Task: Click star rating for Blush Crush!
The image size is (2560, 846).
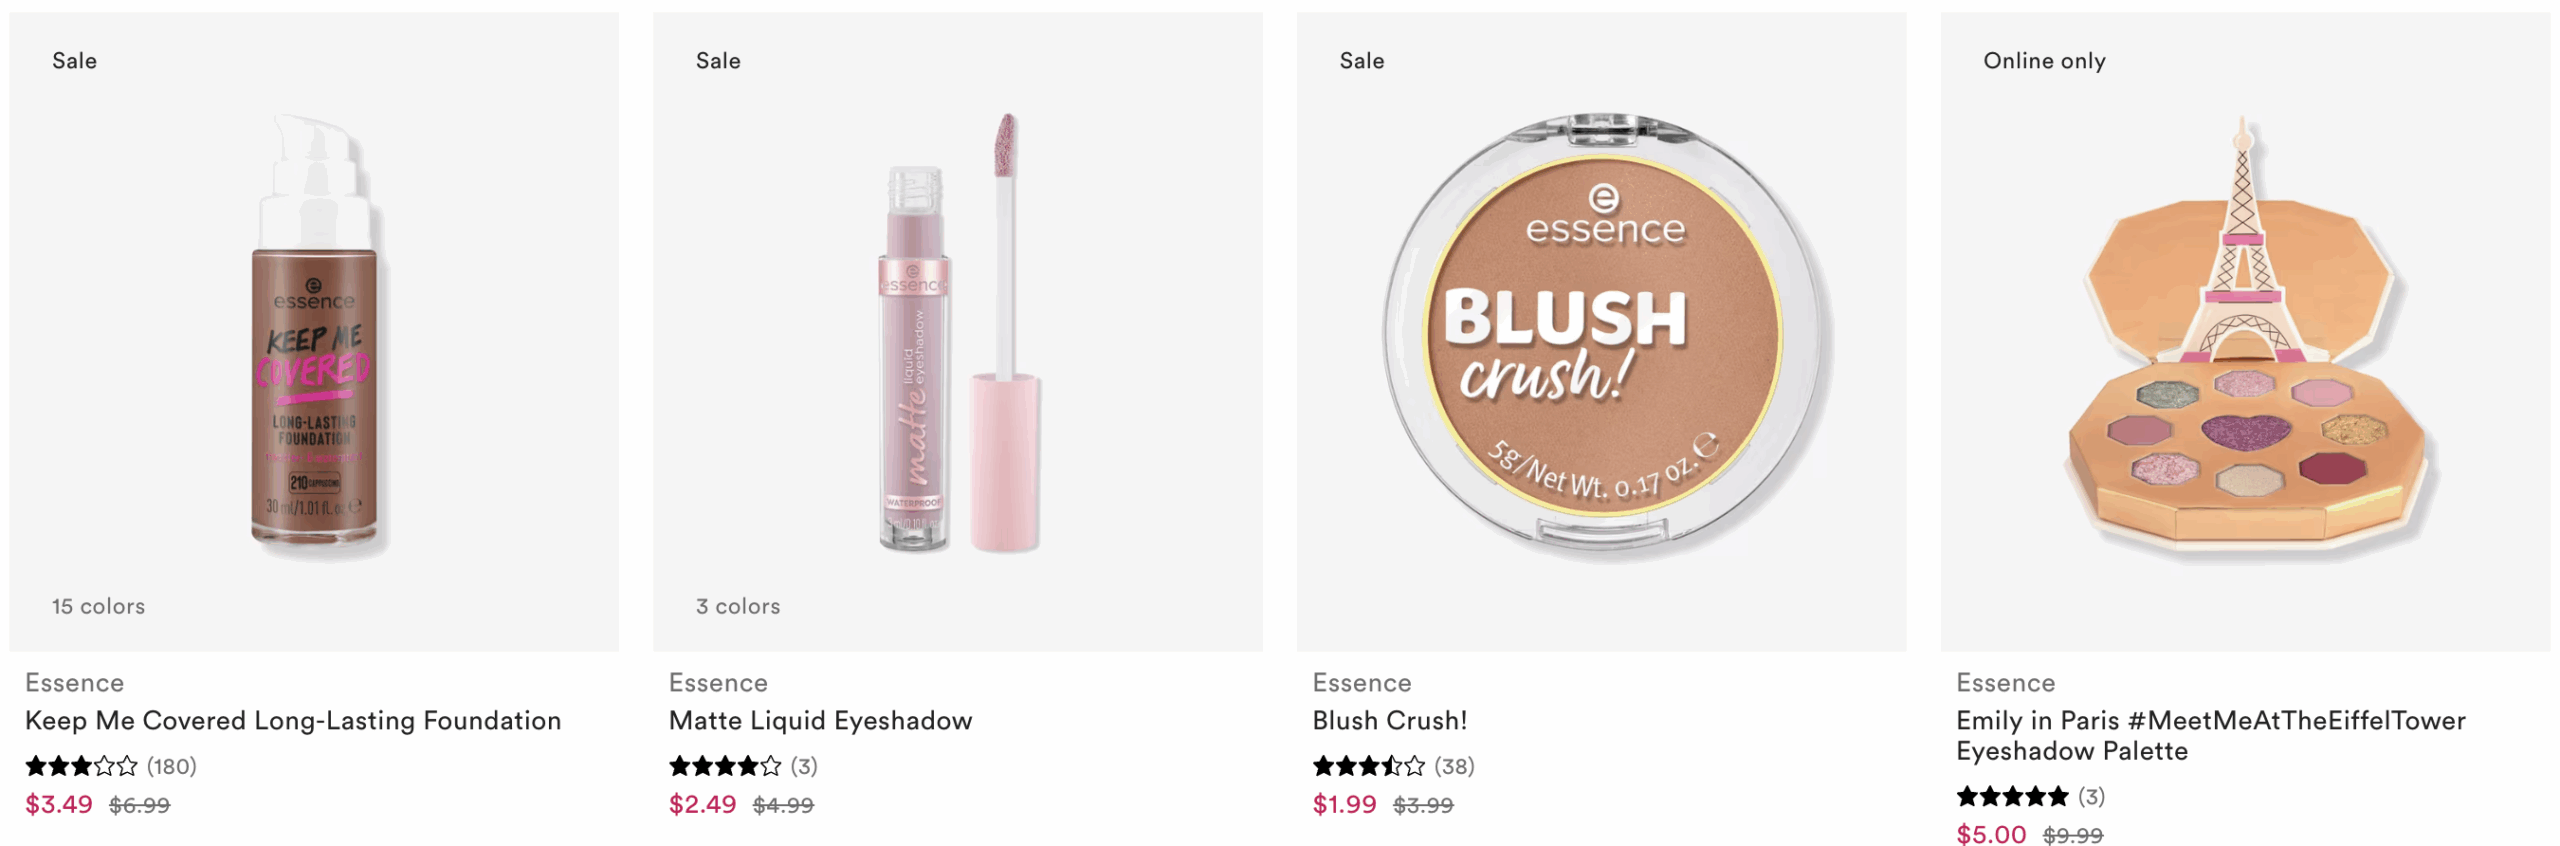Action: pos(1369,767)
